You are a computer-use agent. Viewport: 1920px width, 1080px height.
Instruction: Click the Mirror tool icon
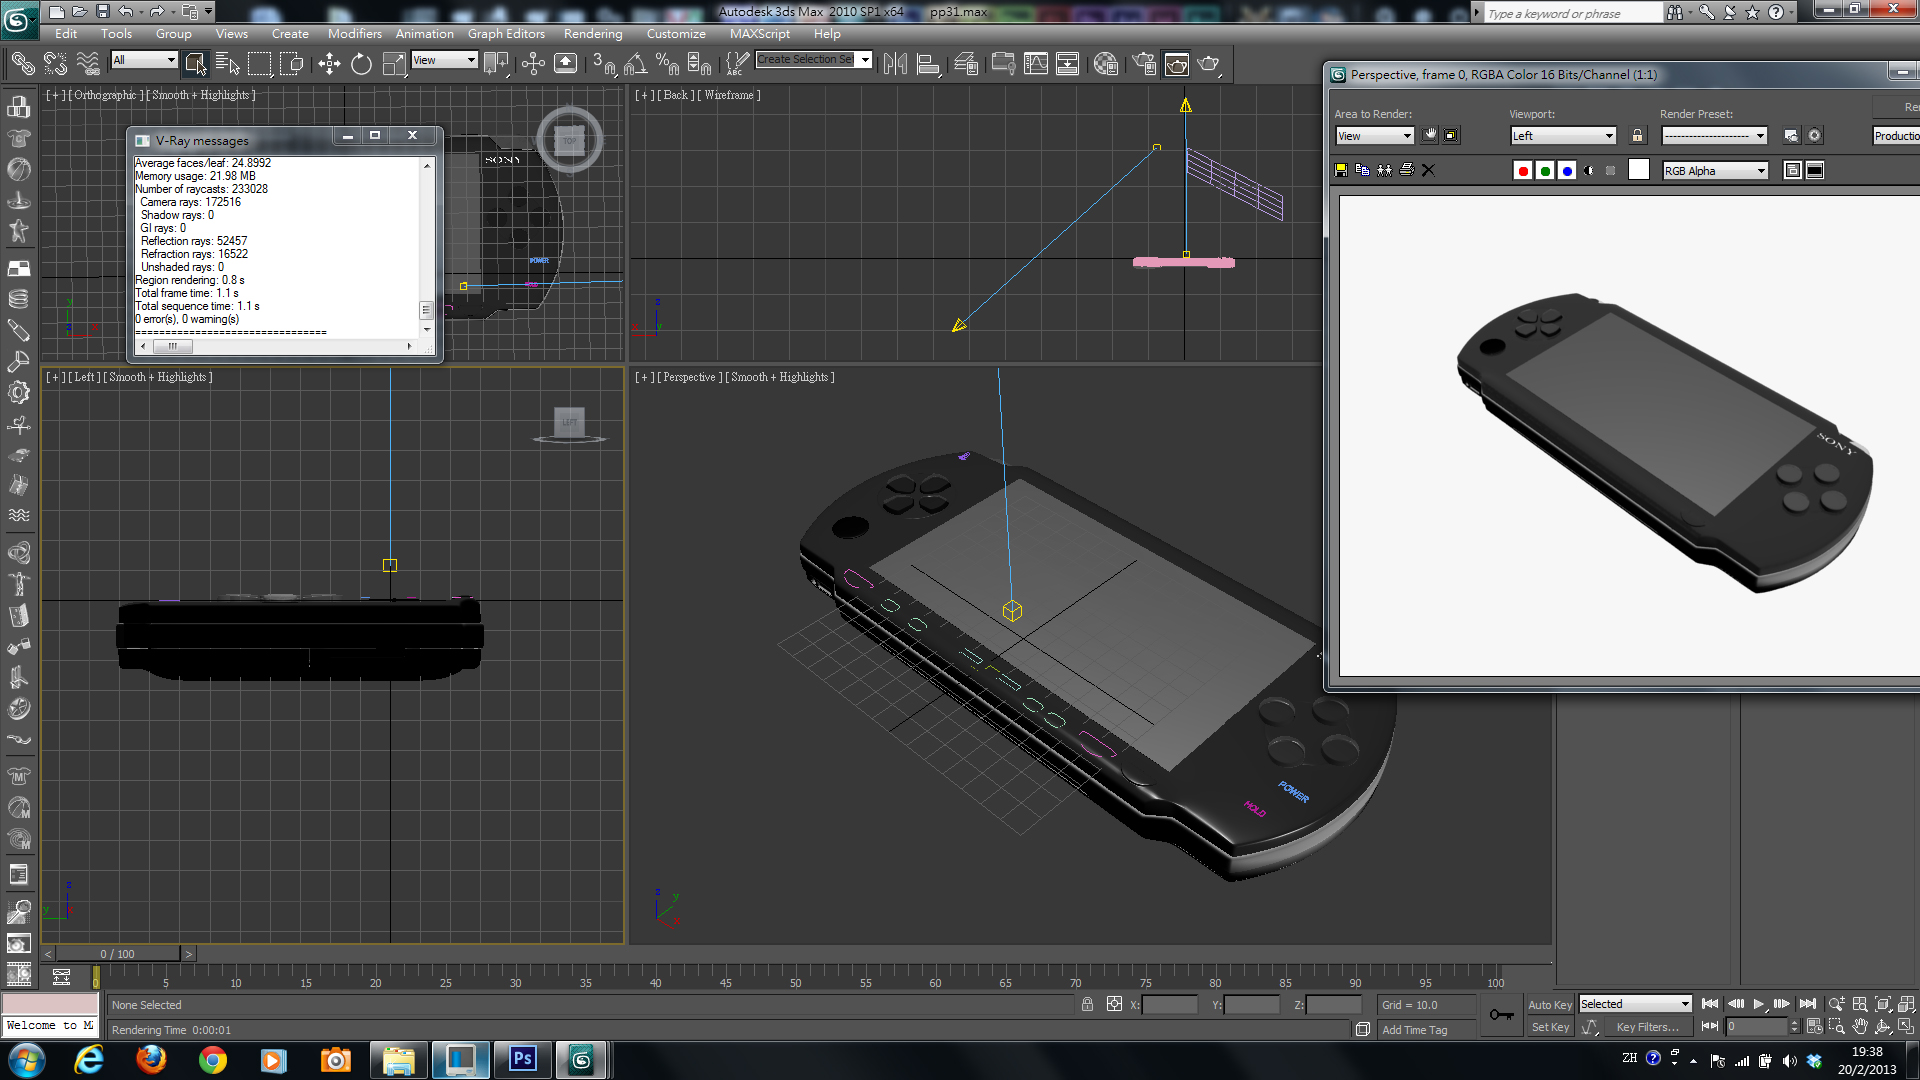(895, 64)
